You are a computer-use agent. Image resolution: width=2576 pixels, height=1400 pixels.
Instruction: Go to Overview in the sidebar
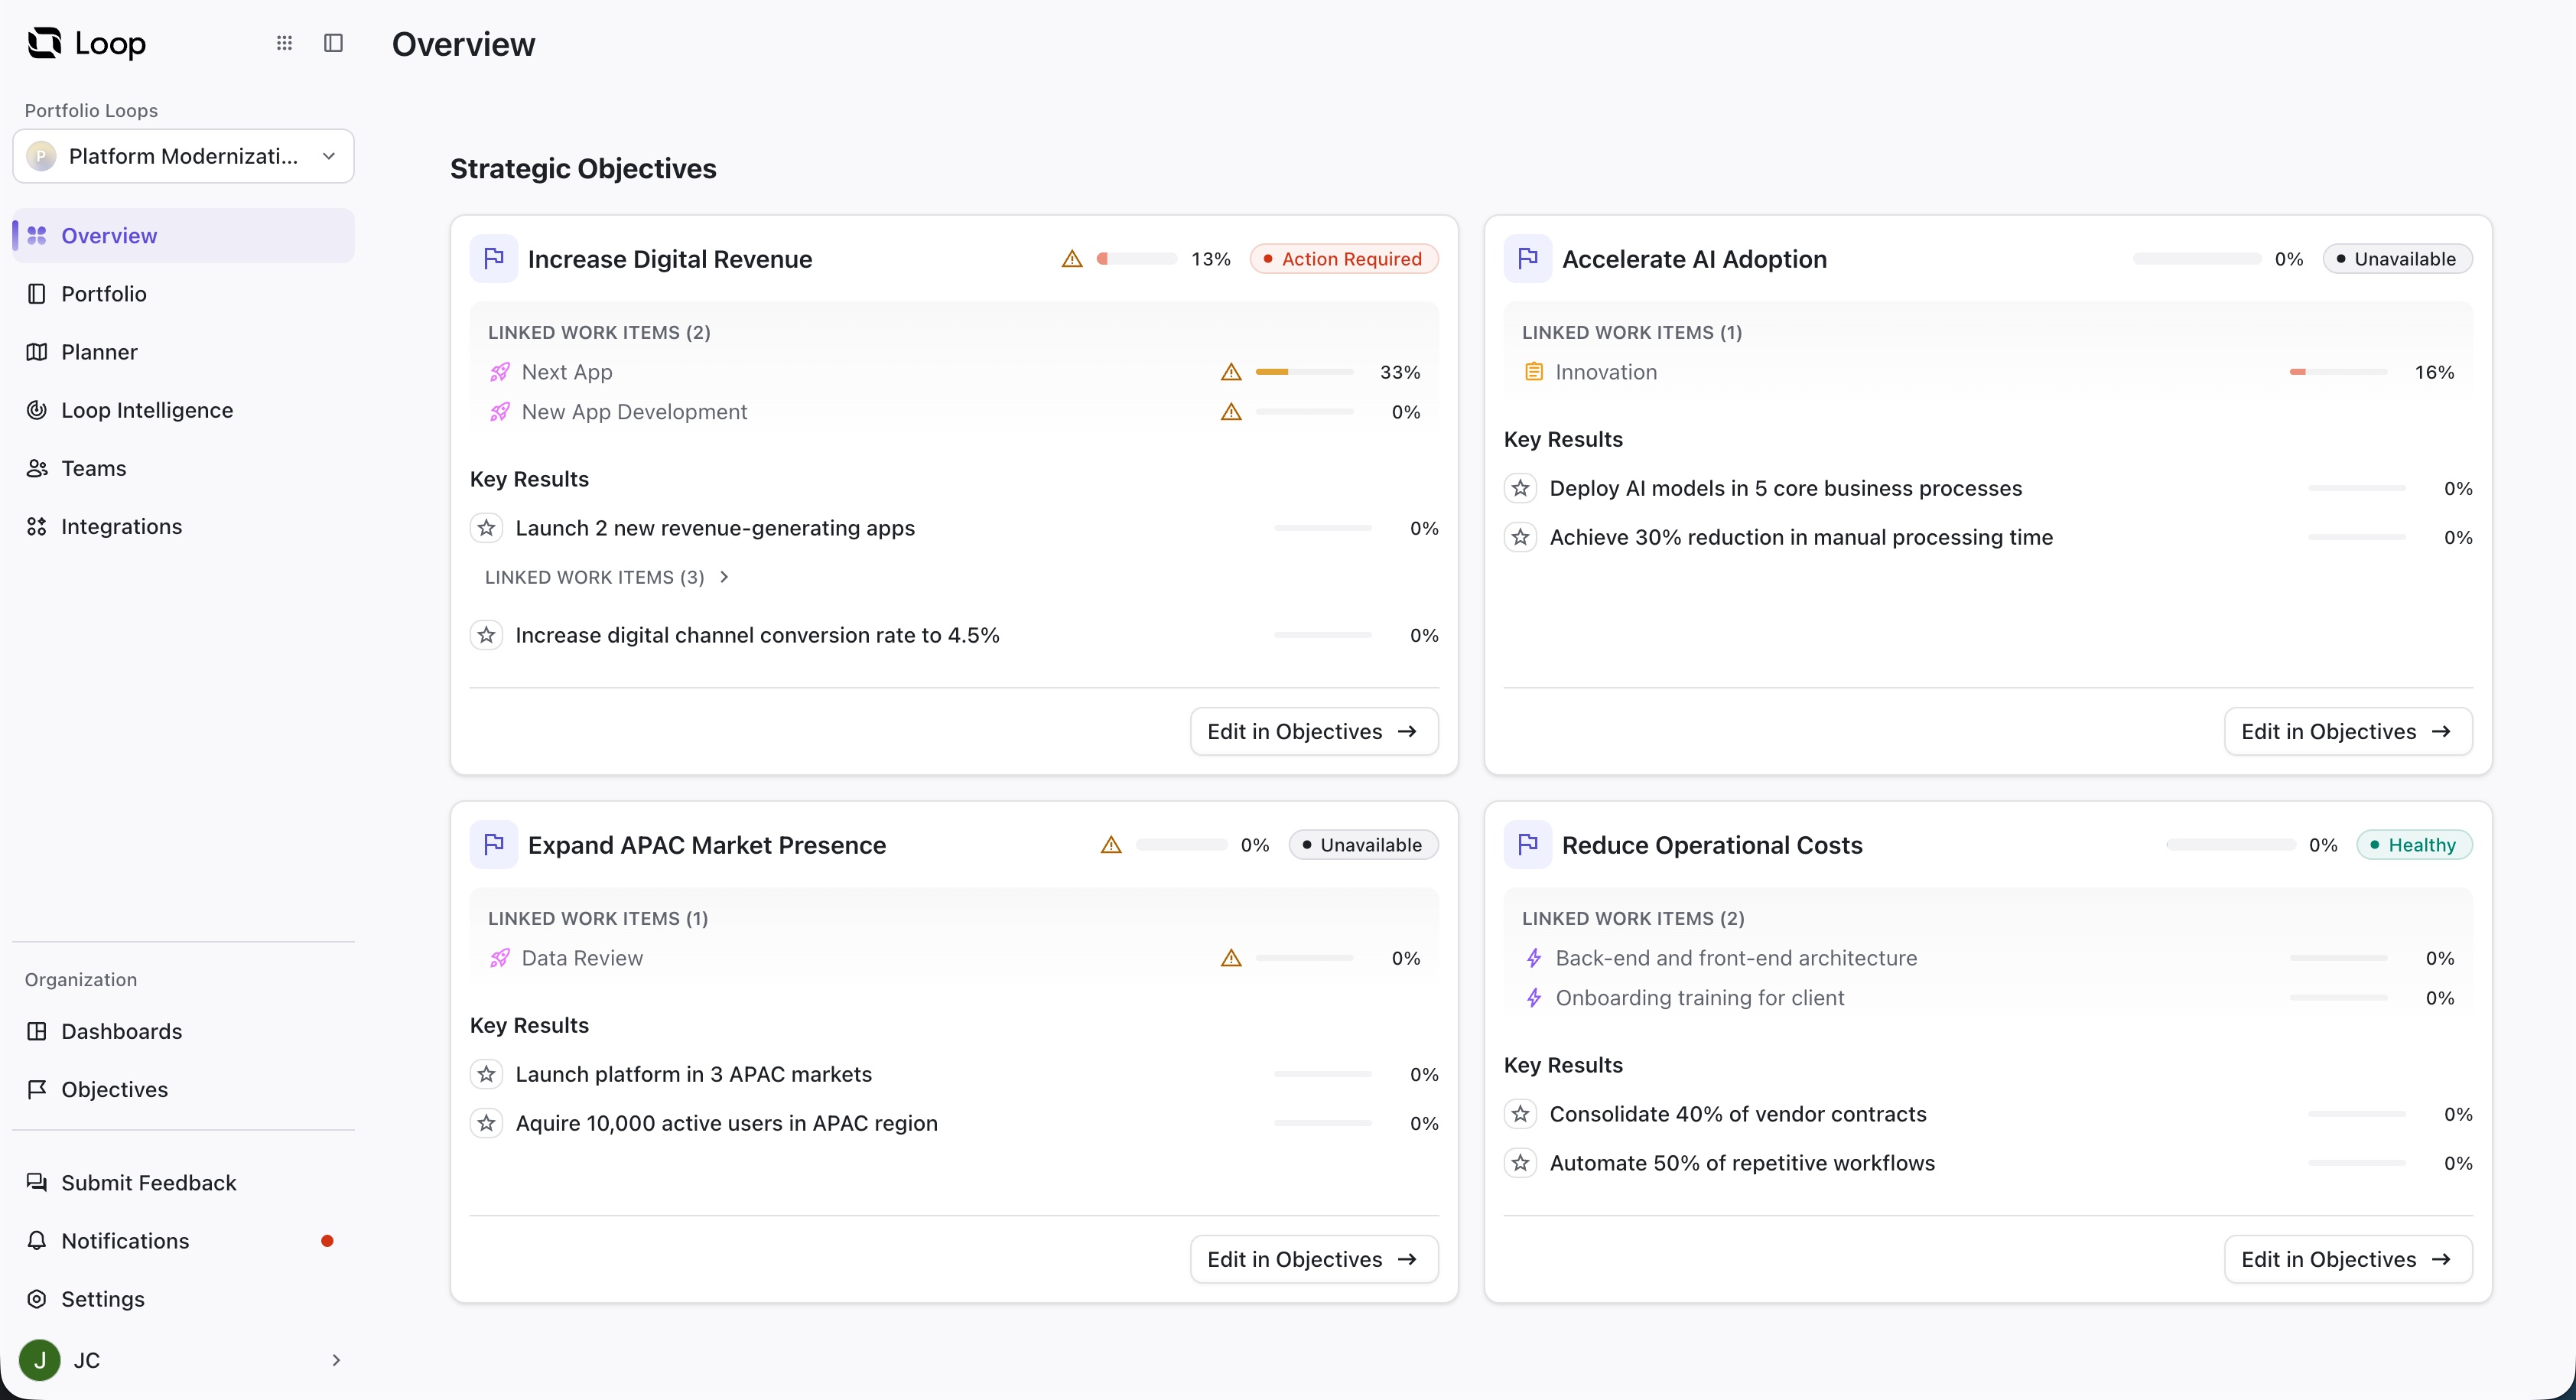184,236
